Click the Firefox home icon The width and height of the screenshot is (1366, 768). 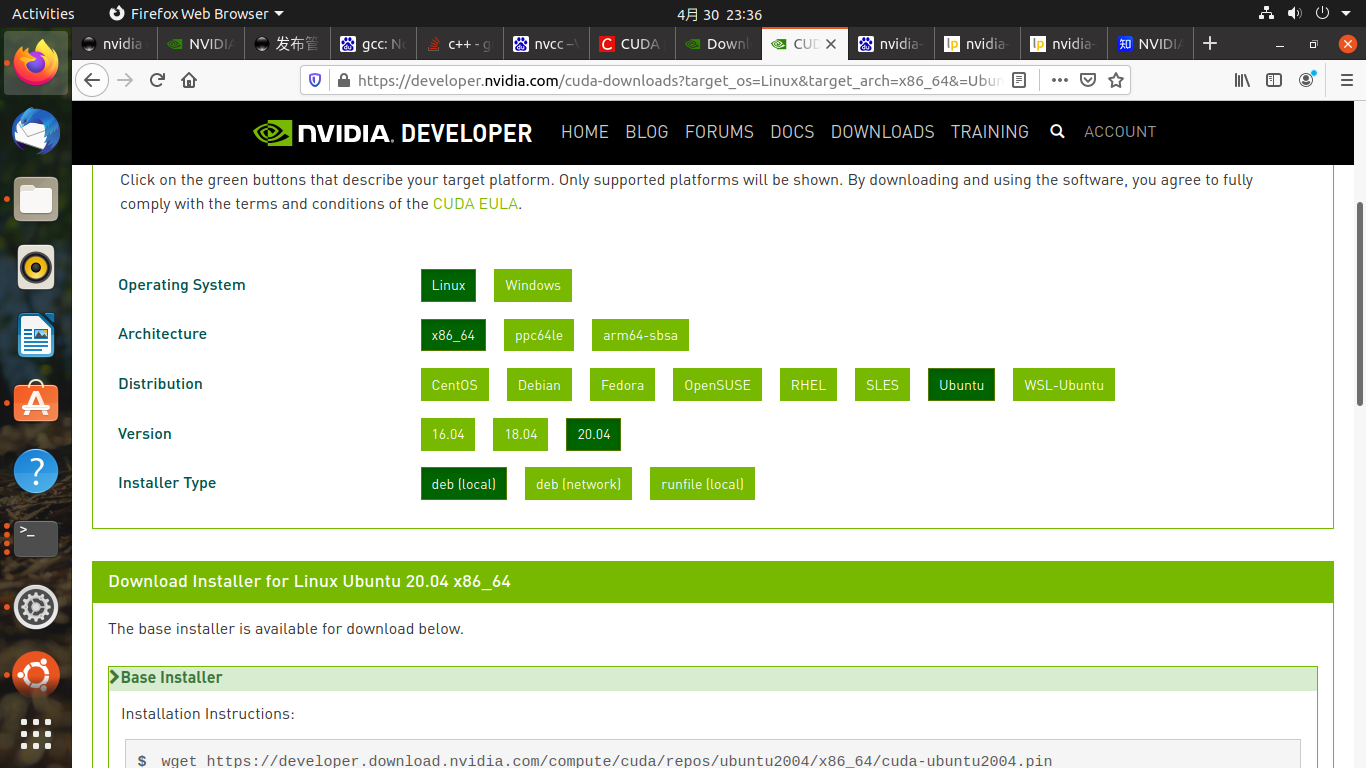(189, 81)
